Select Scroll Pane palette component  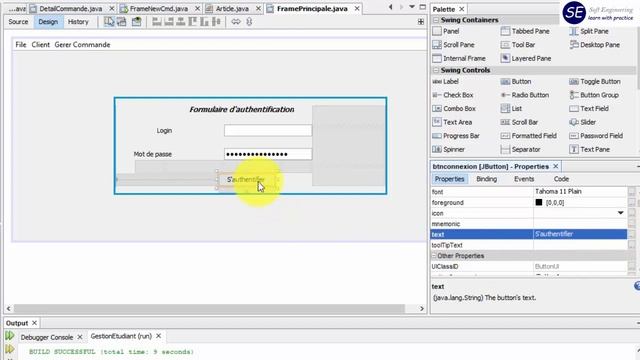453,44
